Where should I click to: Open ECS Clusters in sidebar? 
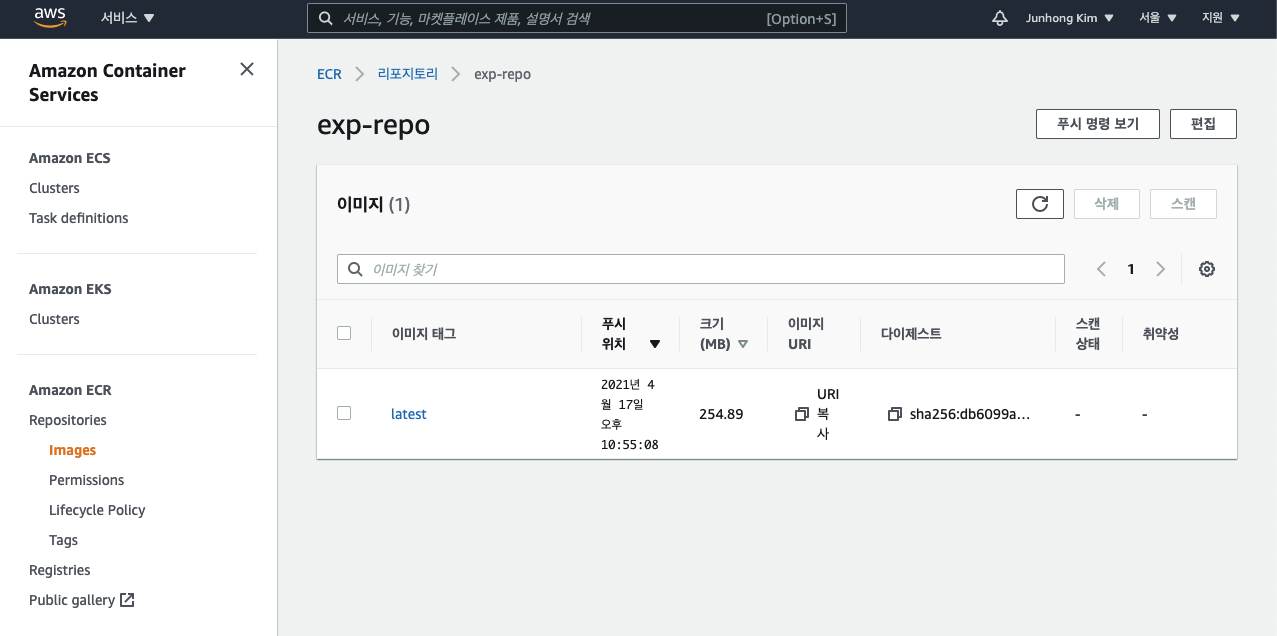click(x=54, y=188)
